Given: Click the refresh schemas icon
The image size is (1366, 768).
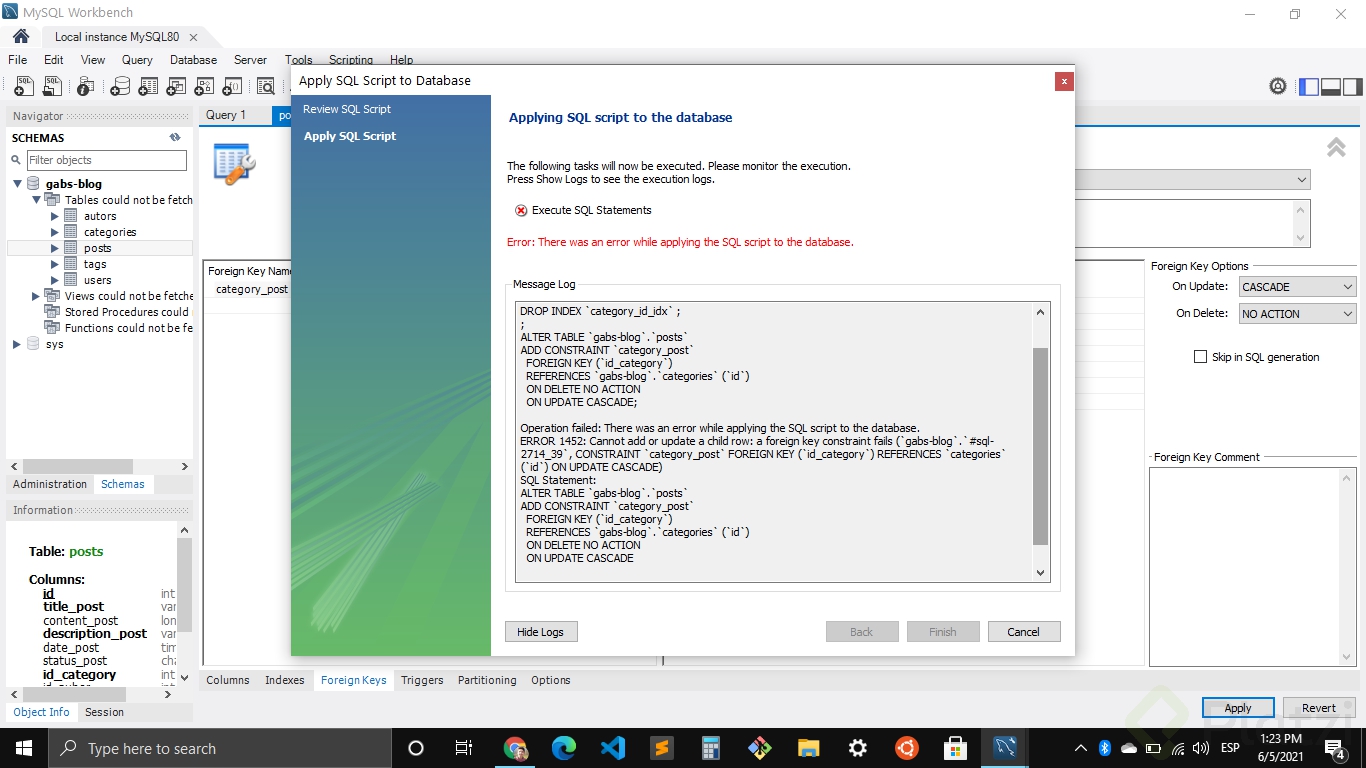Looking at the screenshot, I should pos(175,138).
